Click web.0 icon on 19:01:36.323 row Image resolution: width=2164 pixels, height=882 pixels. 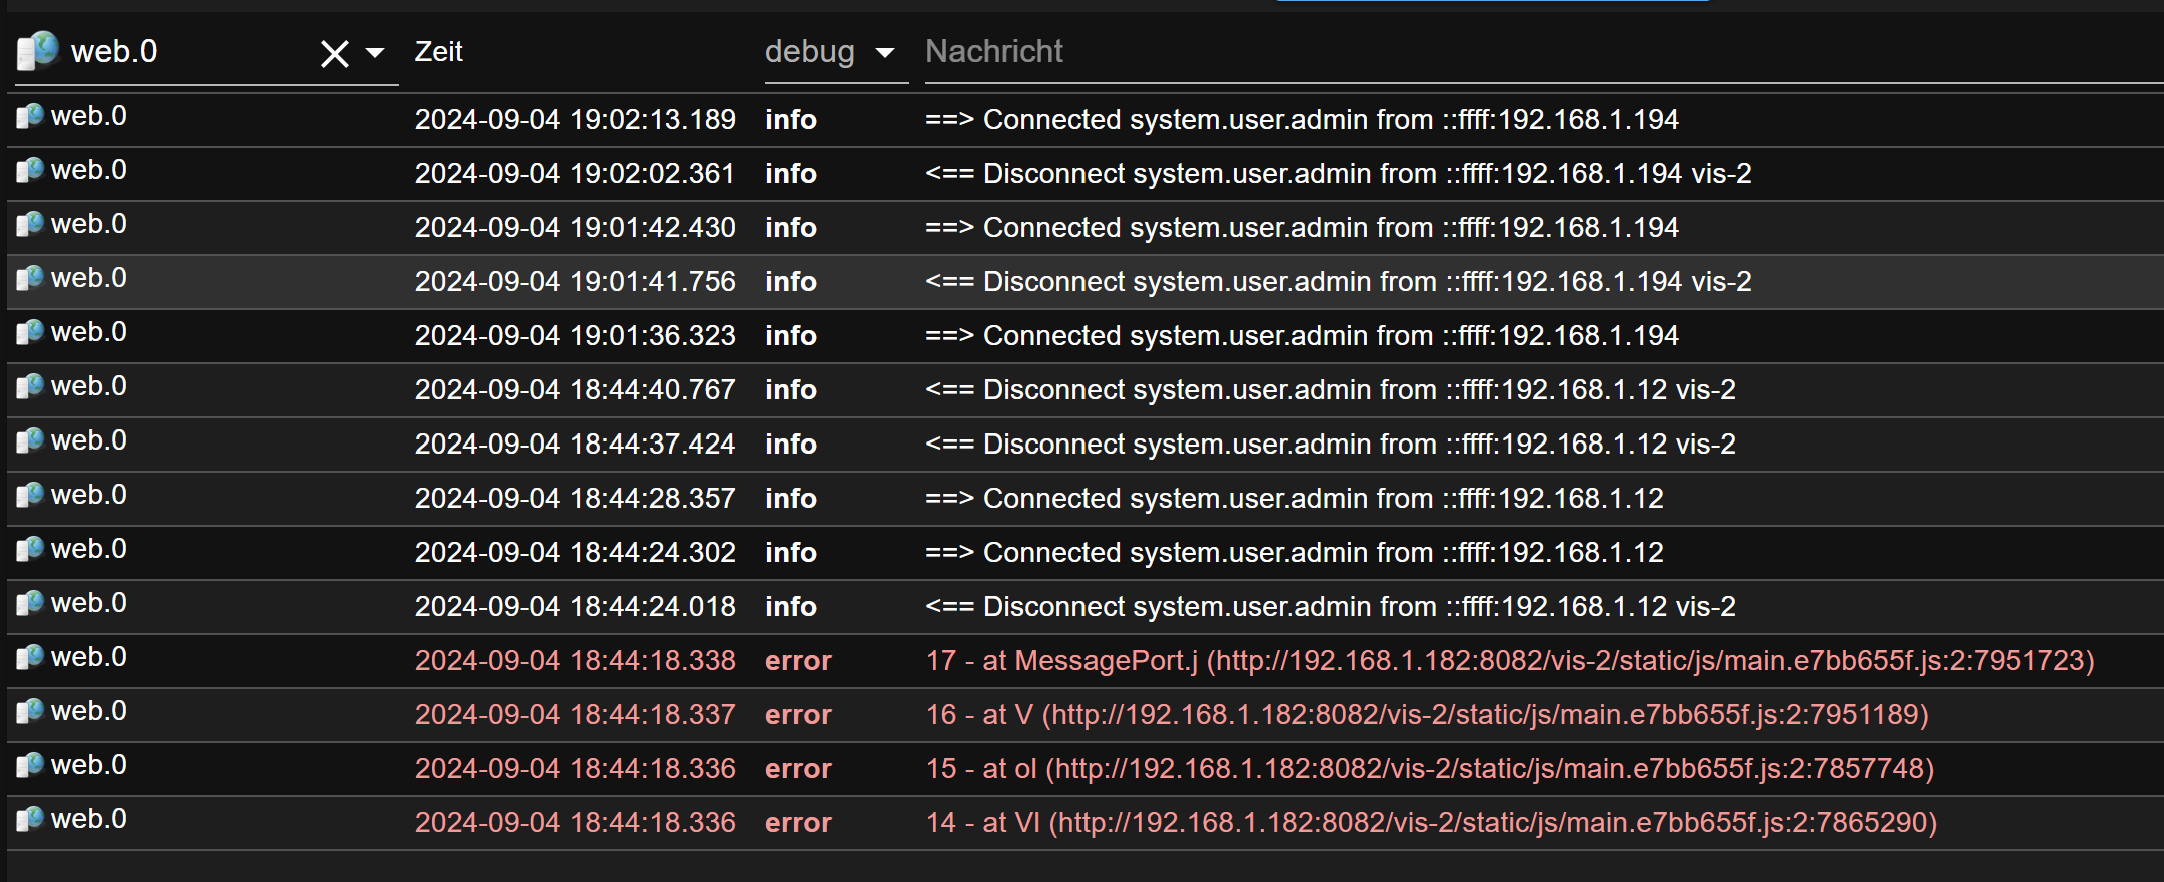(30, 333)
